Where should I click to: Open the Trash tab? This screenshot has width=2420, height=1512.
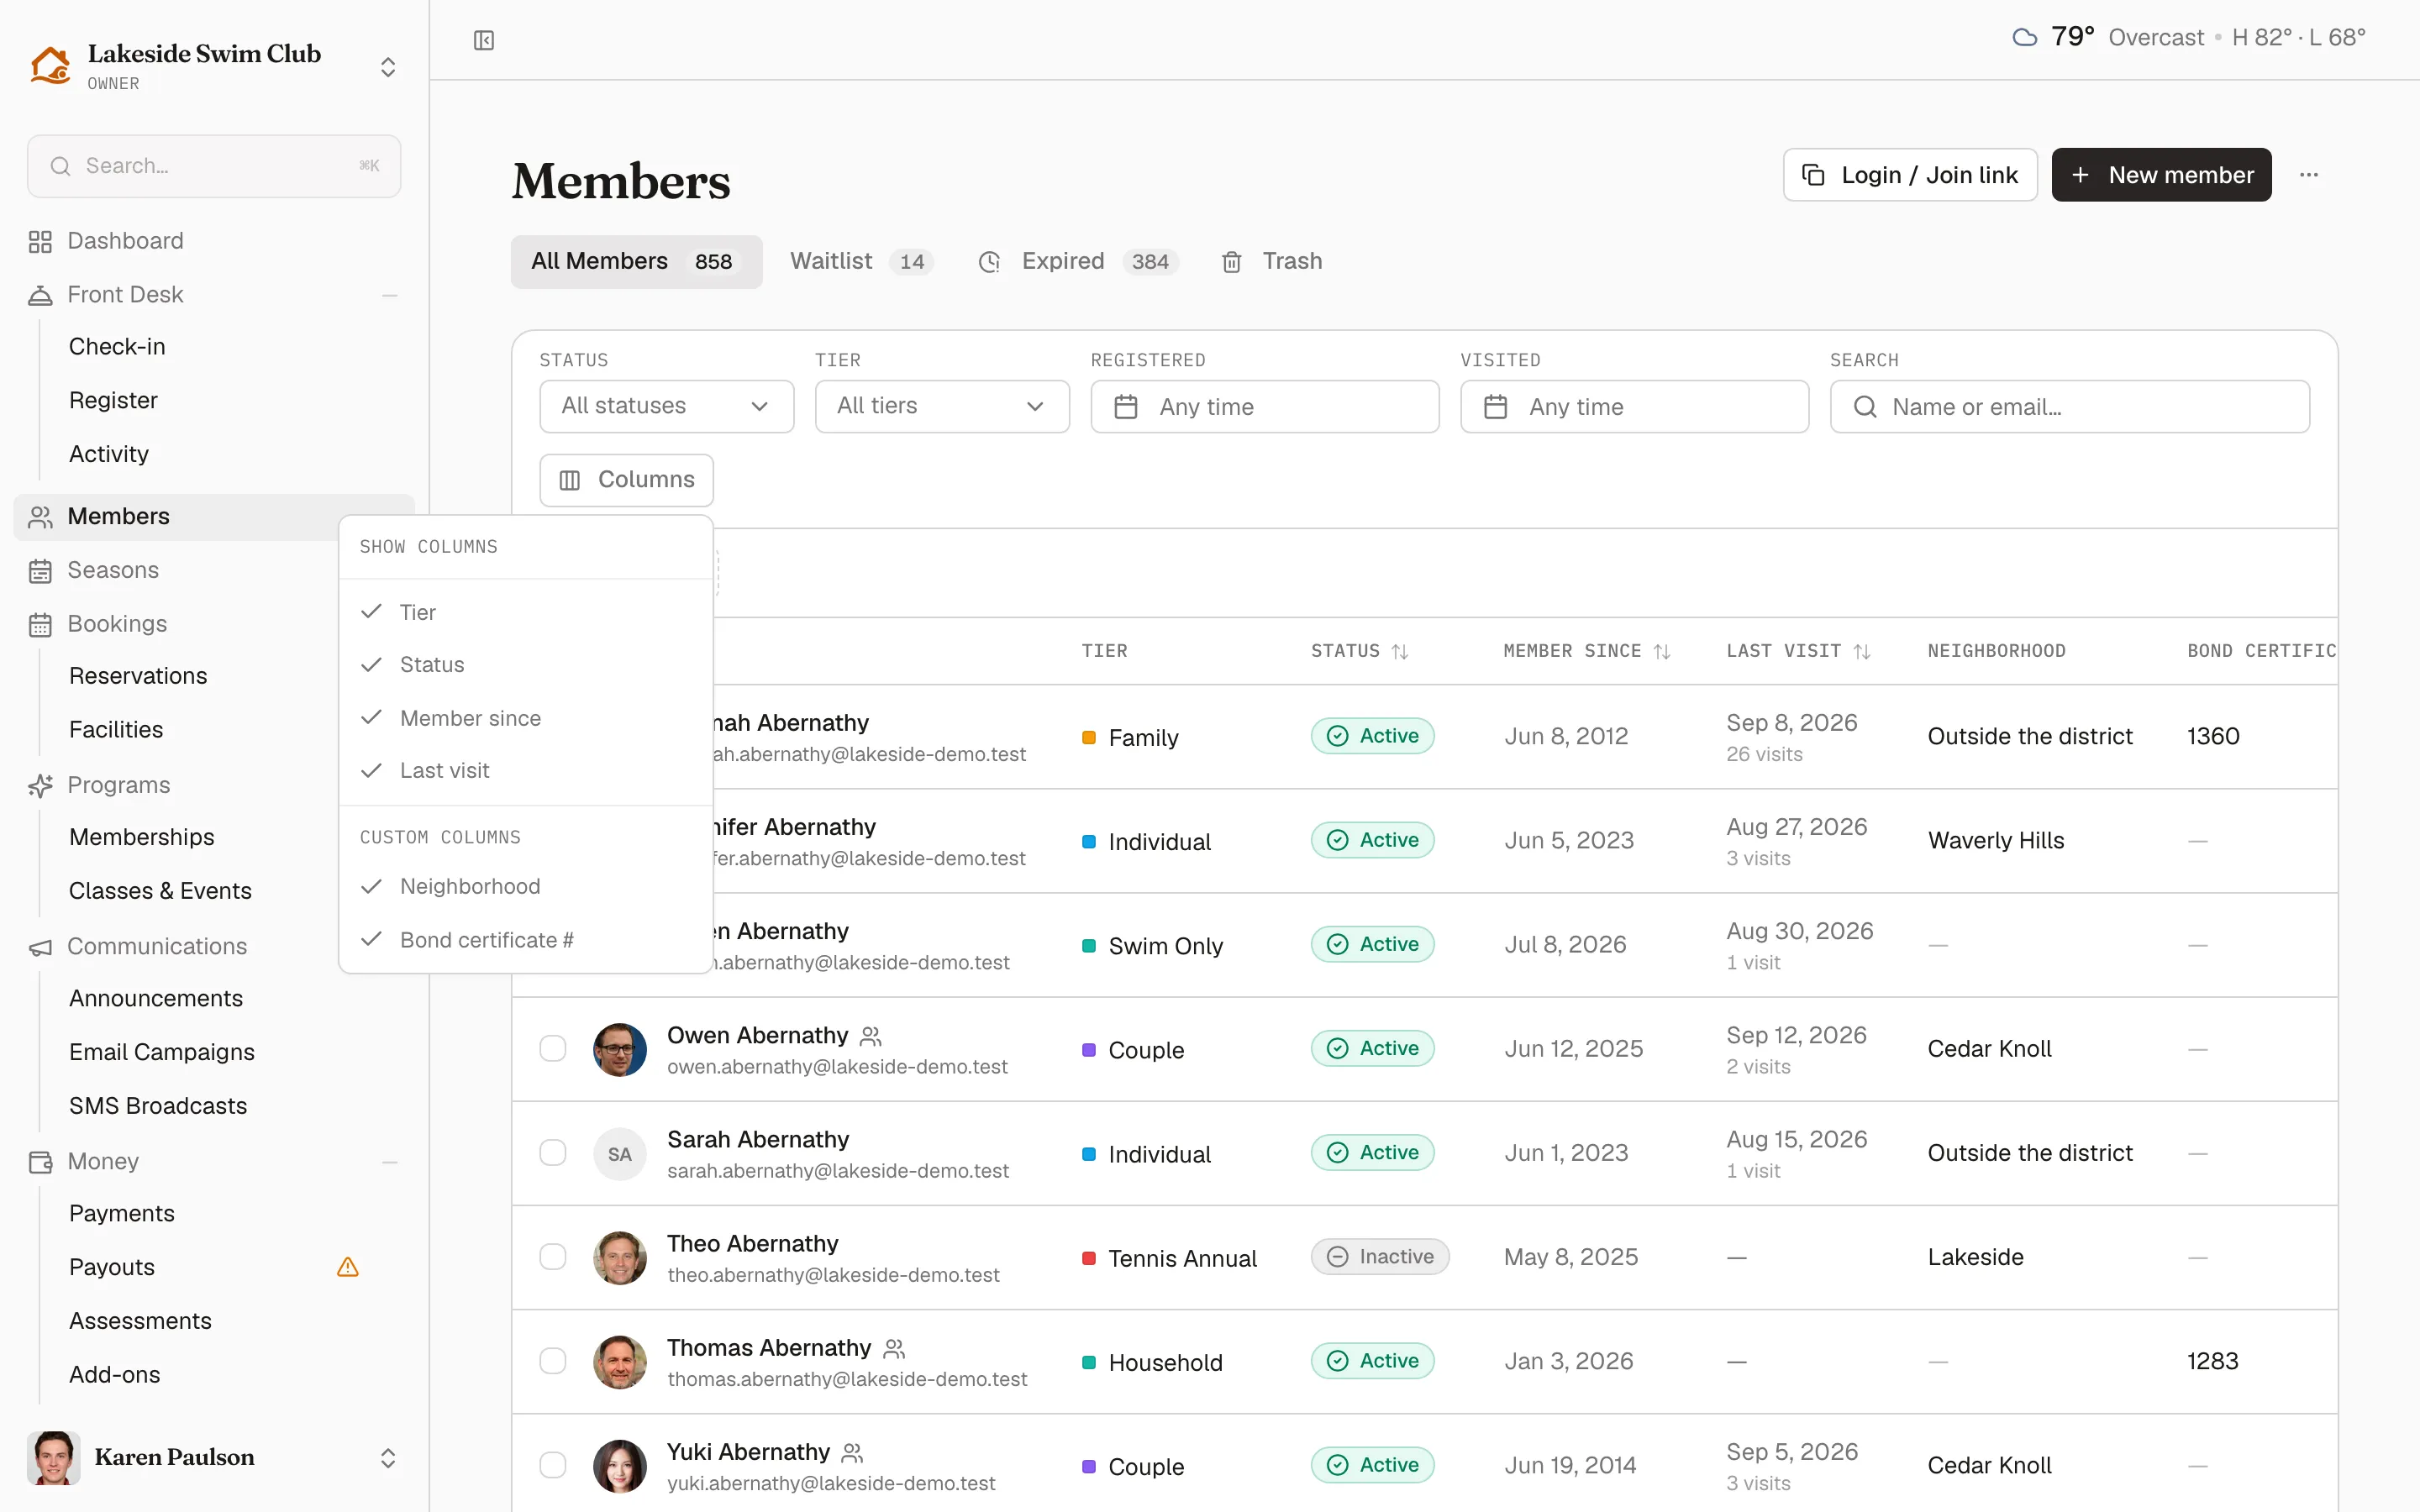[1272, 262]
